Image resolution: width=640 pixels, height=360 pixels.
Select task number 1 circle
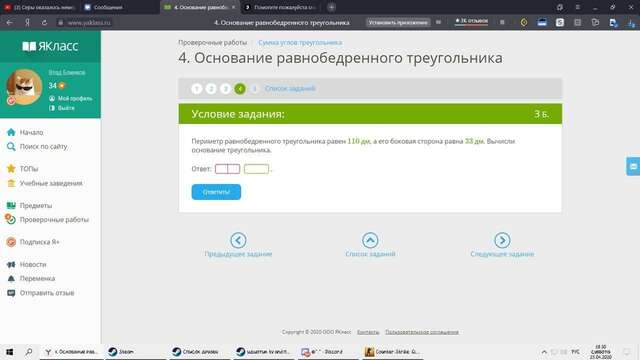coord(197,89)
